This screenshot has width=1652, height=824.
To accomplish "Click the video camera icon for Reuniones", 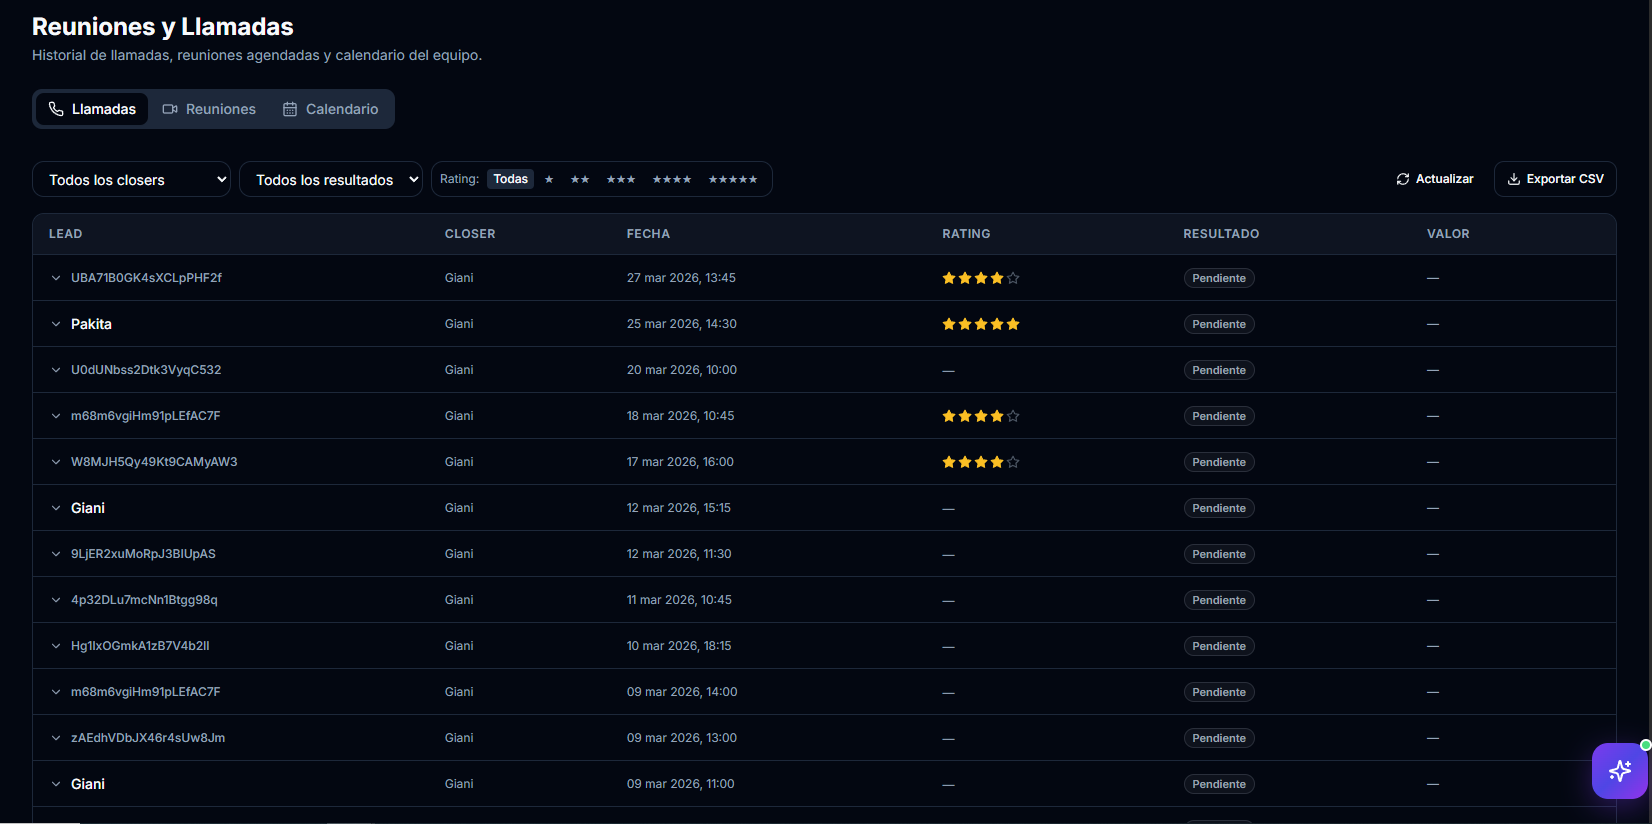I will point(170,109).
